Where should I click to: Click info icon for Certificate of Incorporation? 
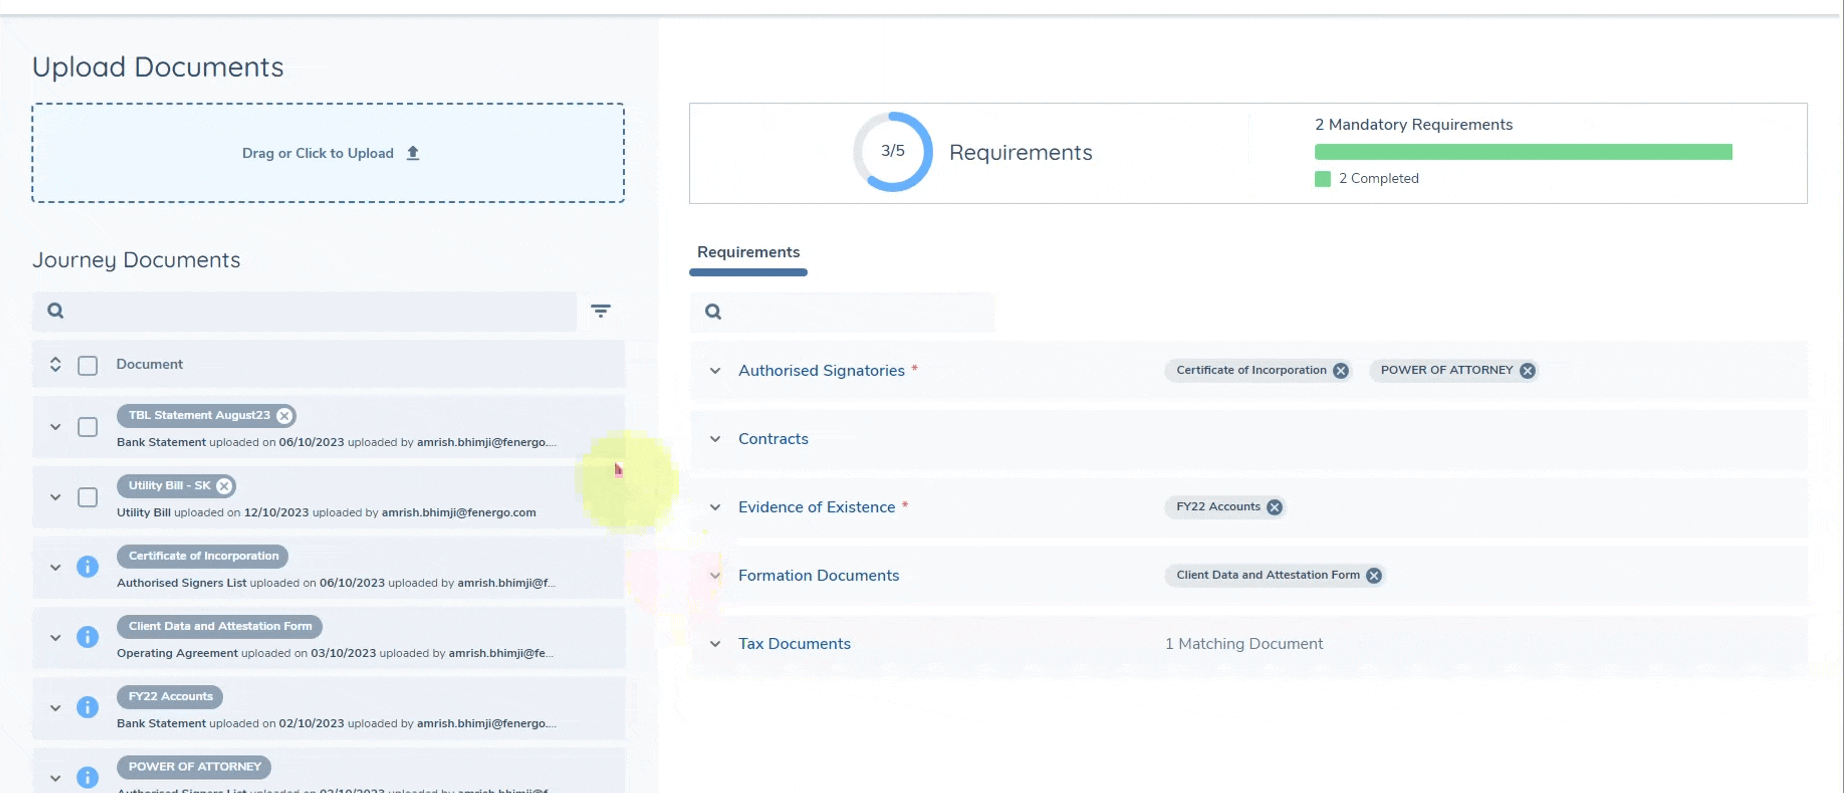coord(88,567)
